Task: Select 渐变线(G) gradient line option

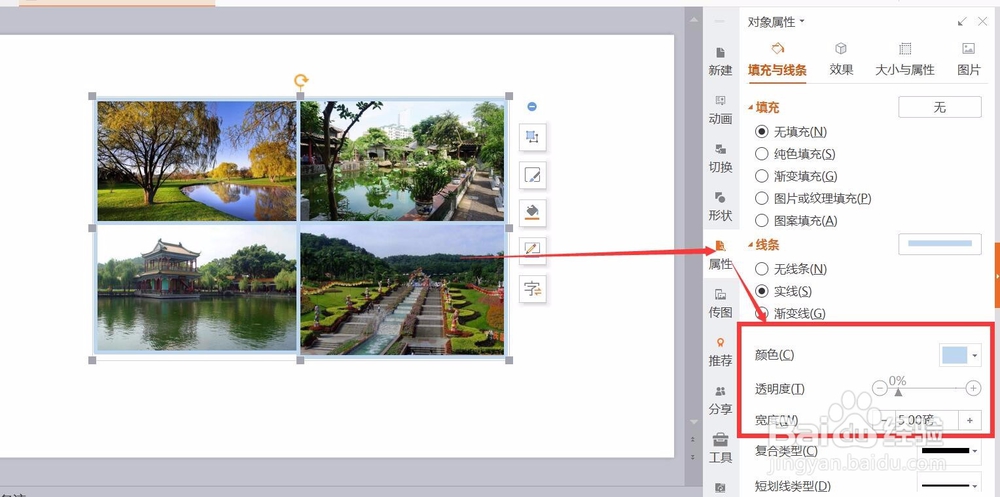Action: (790, 313)
